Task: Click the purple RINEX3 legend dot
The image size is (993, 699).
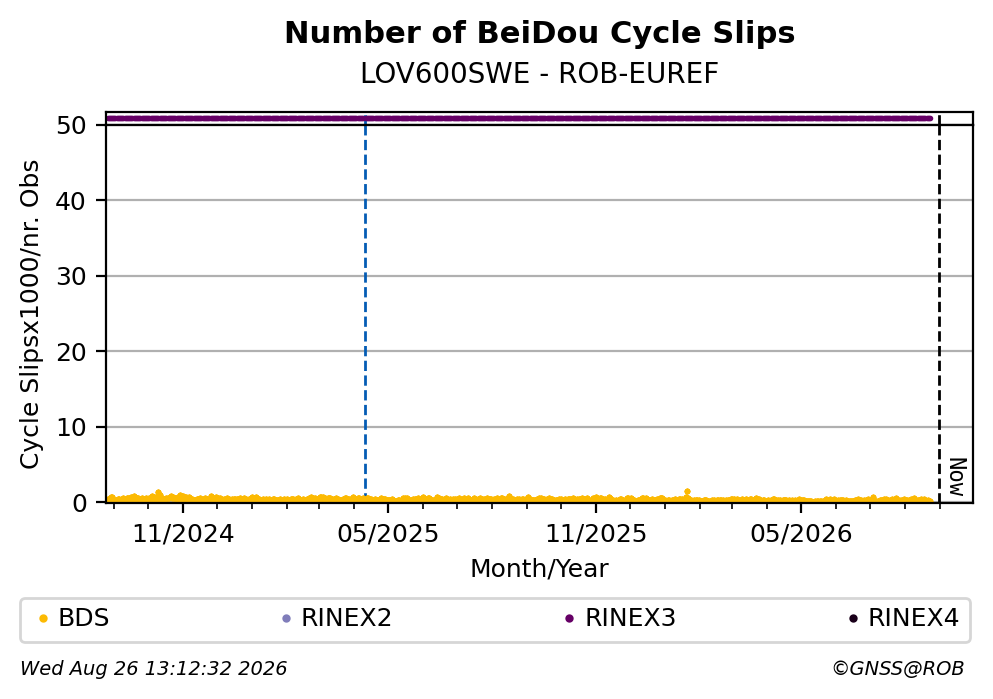Action: coord(569,619)
